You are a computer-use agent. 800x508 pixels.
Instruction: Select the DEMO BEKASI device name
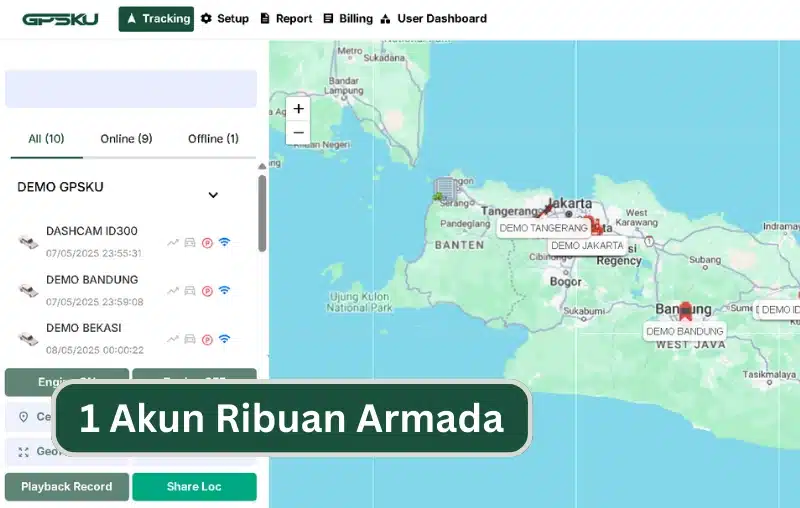[x=84, y=328]
